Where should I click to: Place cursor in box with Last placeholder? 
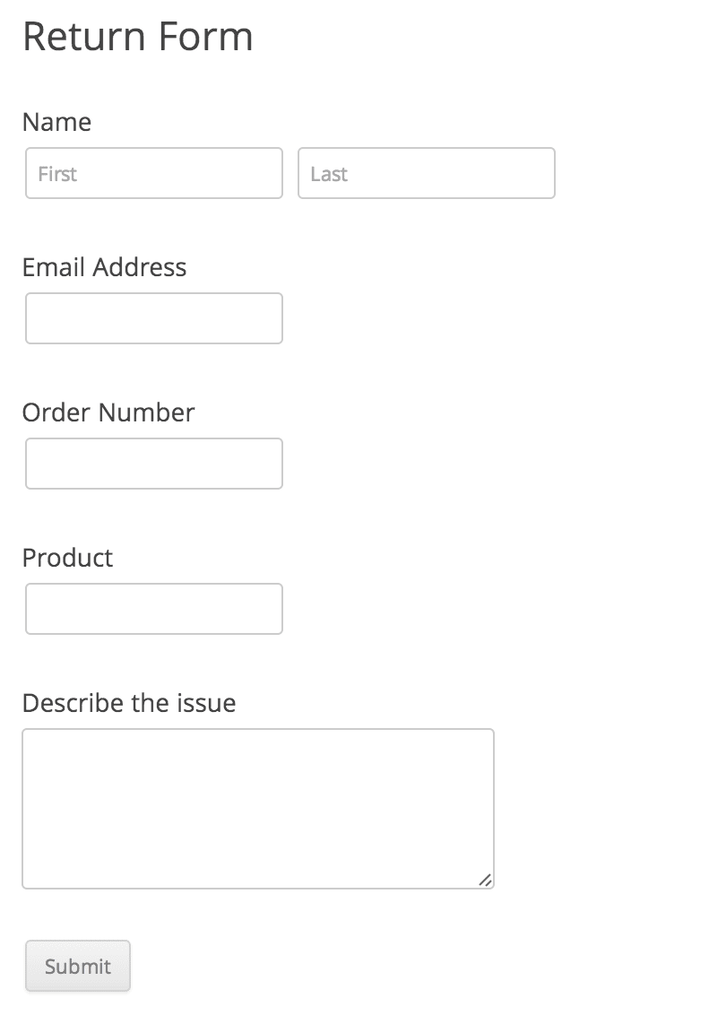point(426,173)
